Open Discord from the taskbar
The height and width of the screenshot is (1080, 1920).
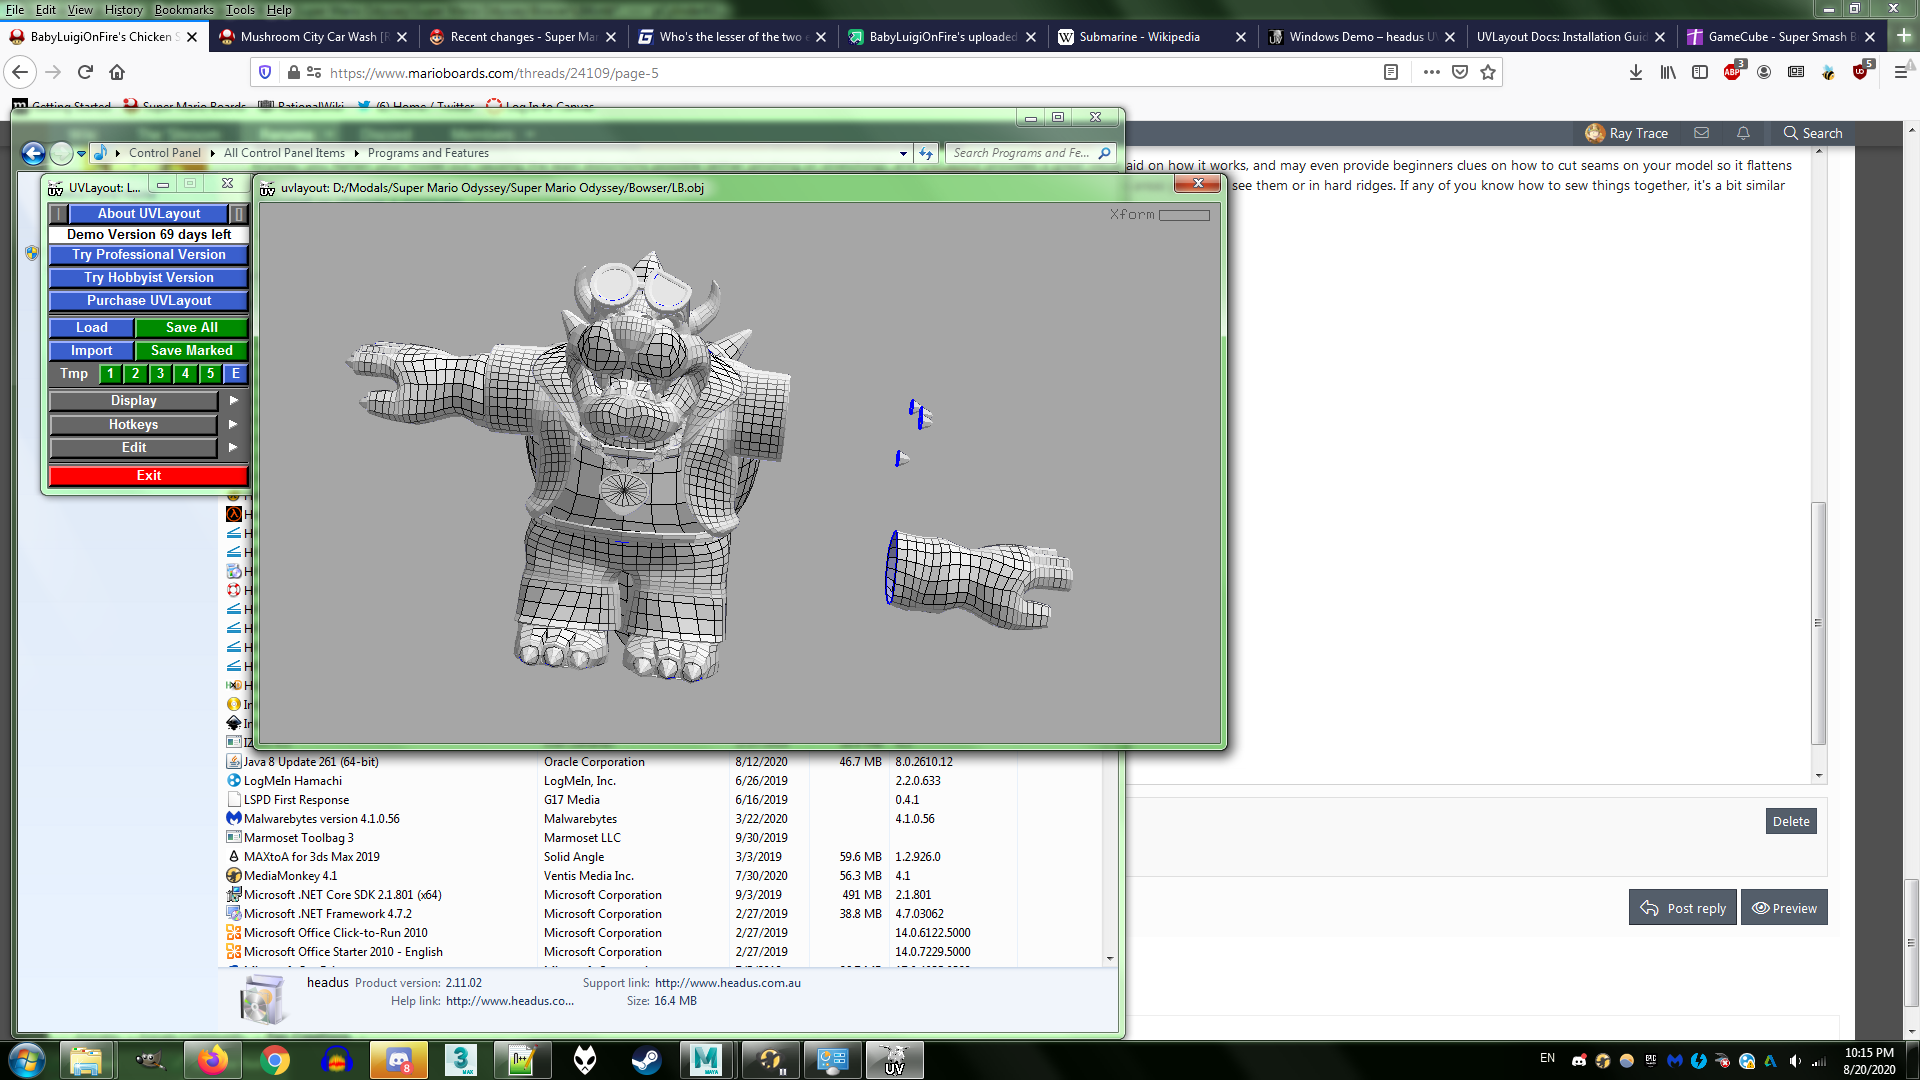click(x=398, y=1060)
